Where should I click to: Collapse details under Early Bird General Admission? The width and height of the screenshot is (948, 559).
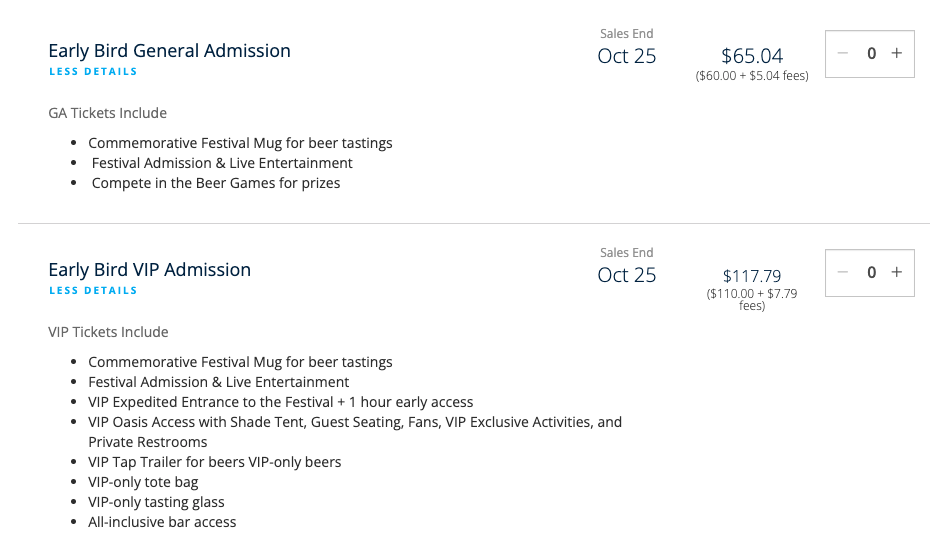[x=93, y=72]
